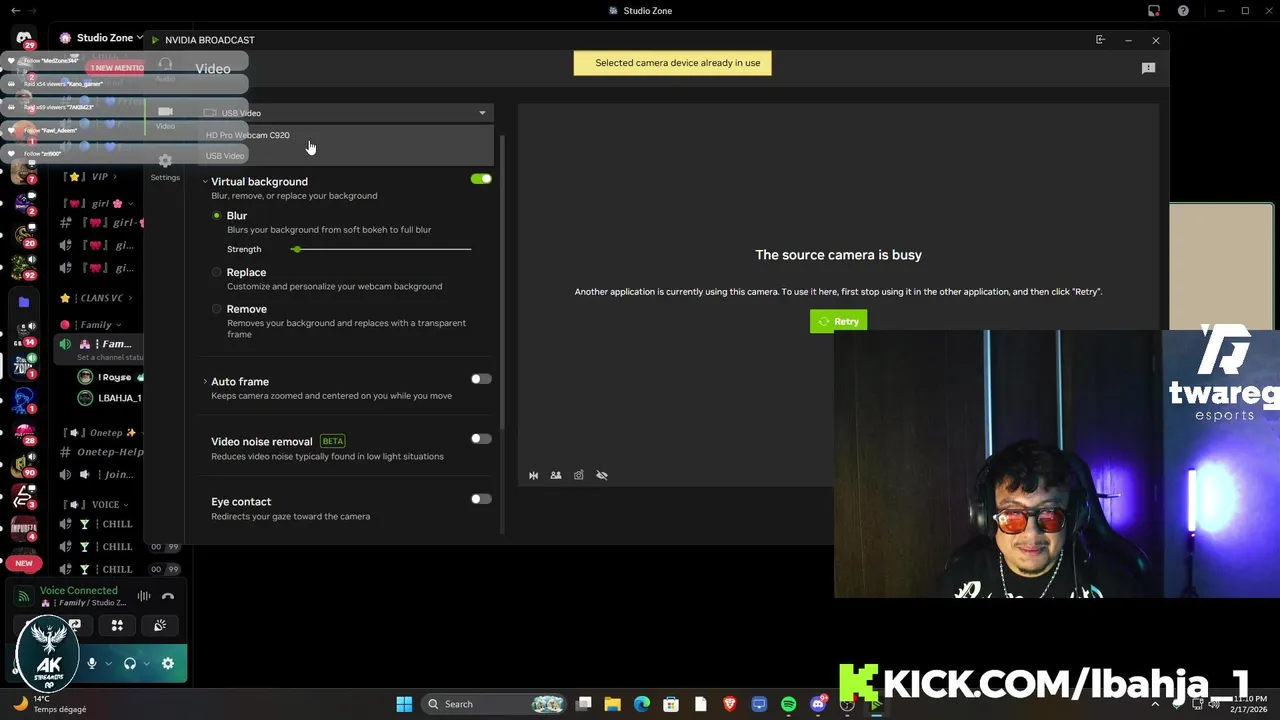Click the mirror/flip preview icon
1280x720 pixels.
pos(534,475)
